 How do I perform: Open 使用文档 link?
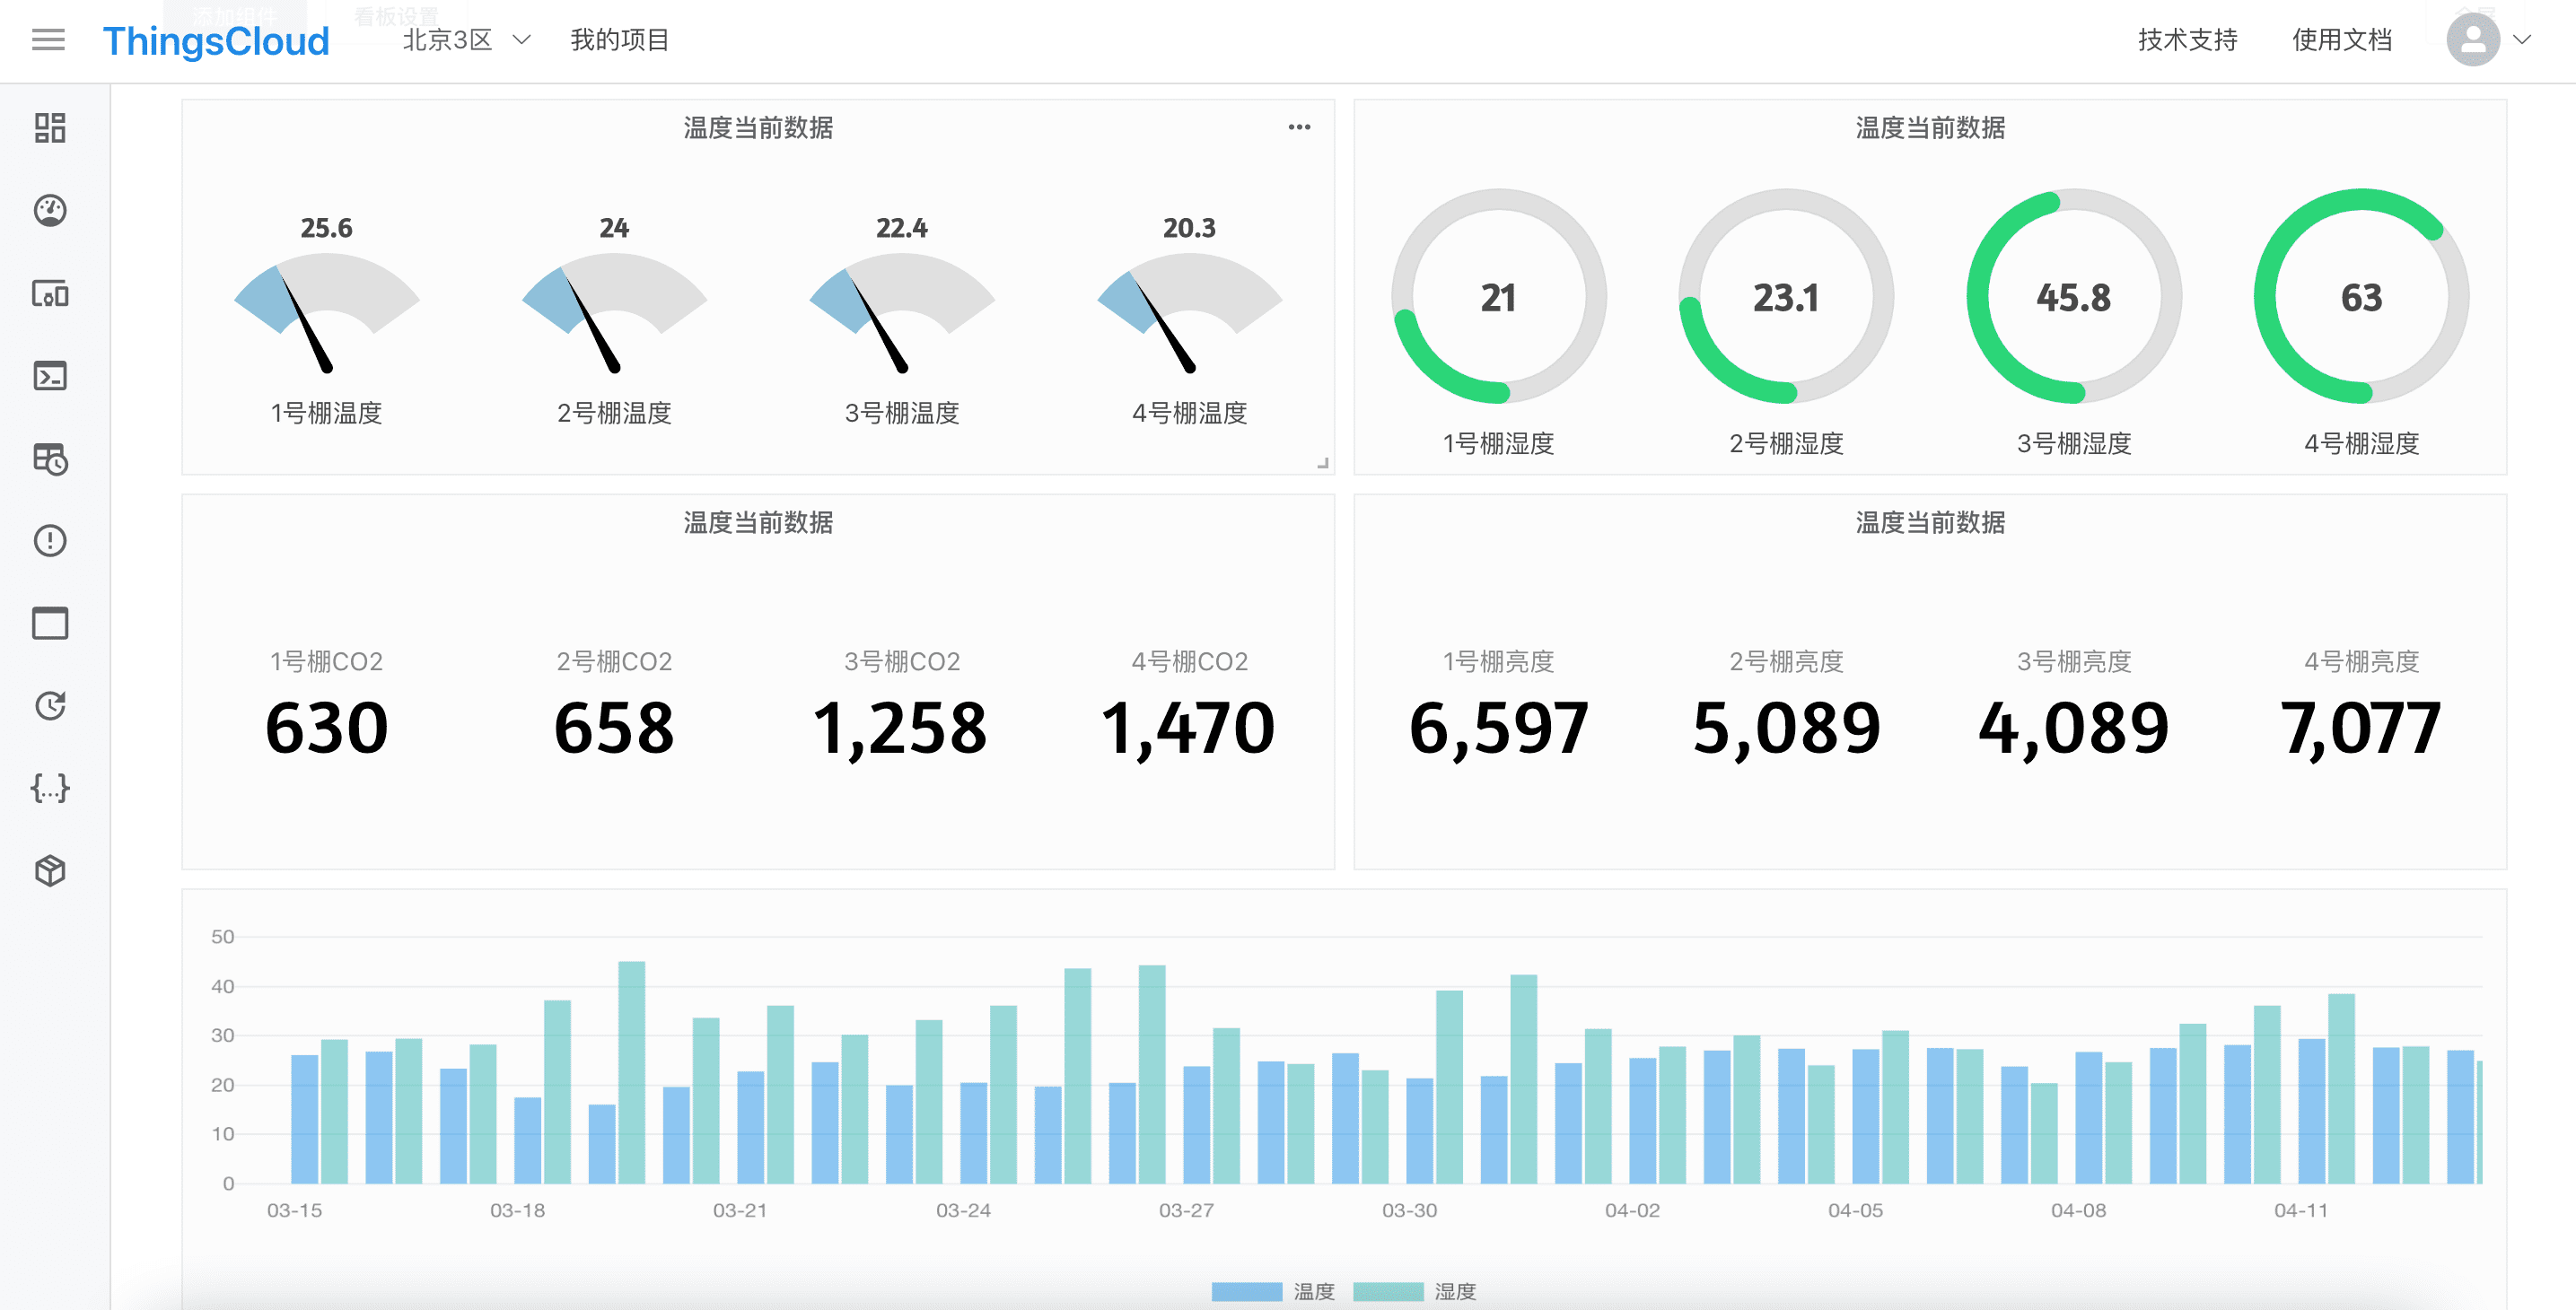click(2341, 40)
